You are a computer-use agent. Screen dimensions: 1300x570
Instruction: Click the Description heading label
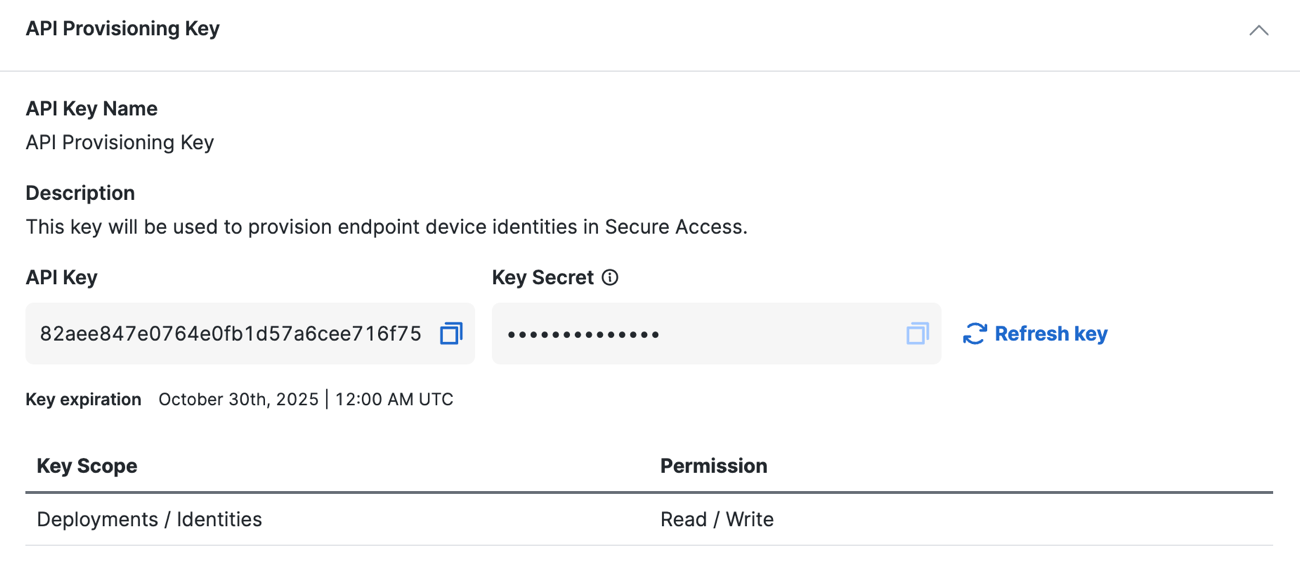(x=80, y=193)
